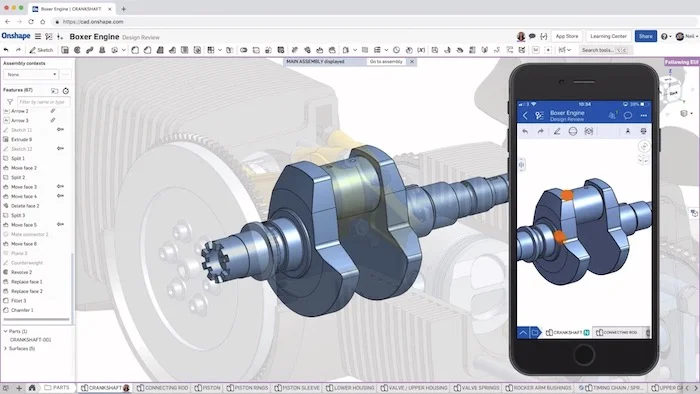
Task: Open the Assembly contexts None dropdown
Action: 31,75
